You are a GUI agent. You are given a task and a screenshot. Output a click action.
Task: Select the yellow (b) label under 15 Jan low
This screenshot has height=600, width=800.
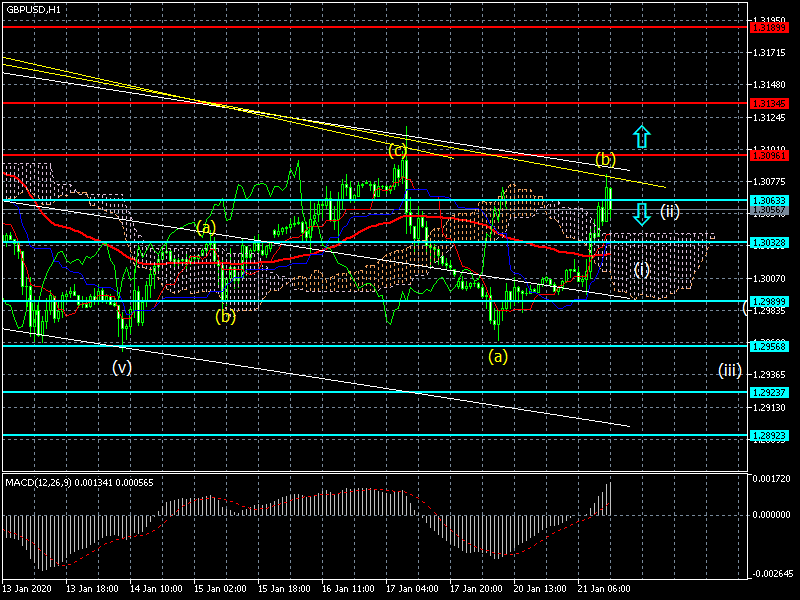pos(225,317)
